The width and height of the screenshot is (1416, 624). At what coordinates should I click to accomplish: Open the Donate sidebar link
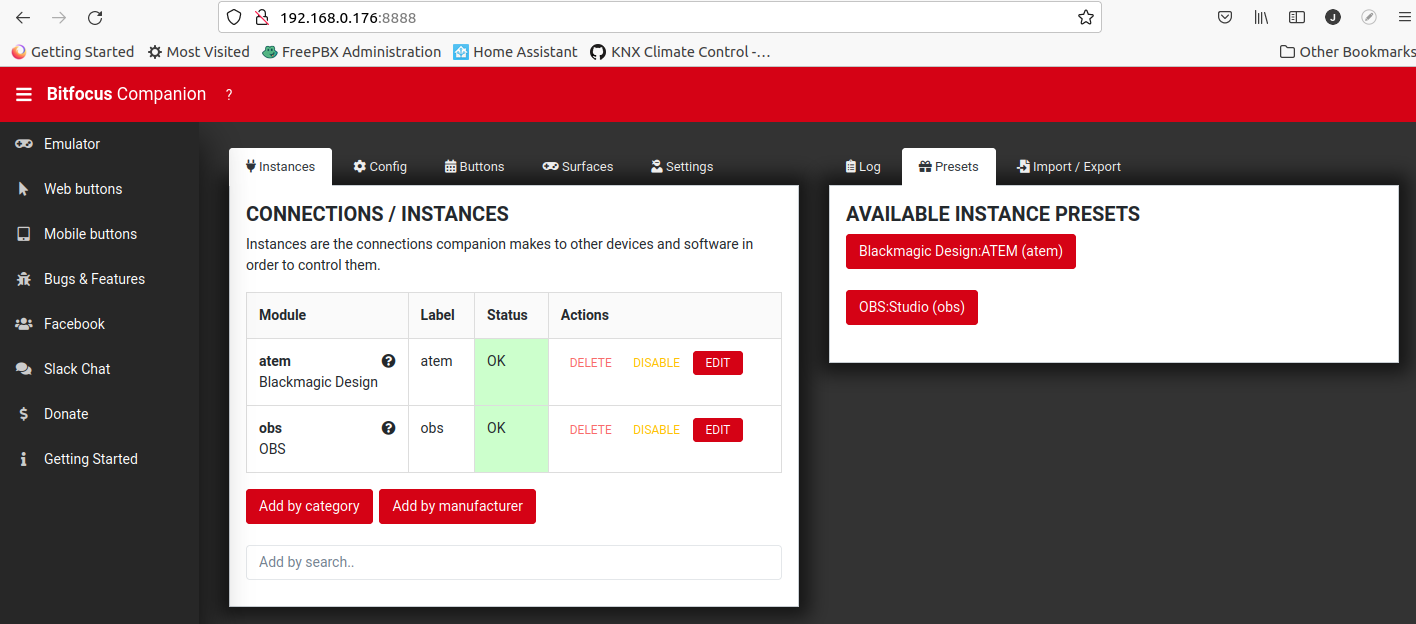pos(100,414)
